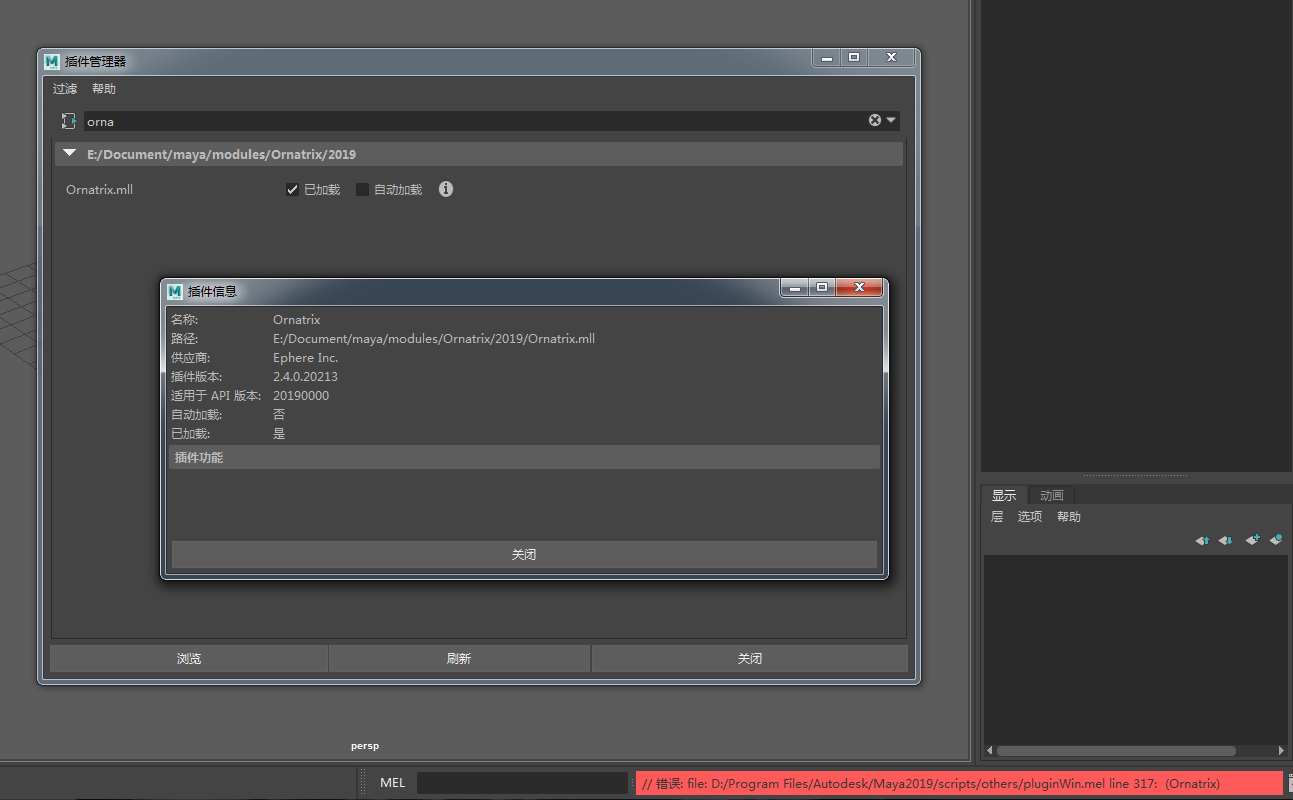Image resolution: width=1293 pixels, height=800 pixels.
Task: Create a new empty display layer
Action: (x=1252, y=540)
